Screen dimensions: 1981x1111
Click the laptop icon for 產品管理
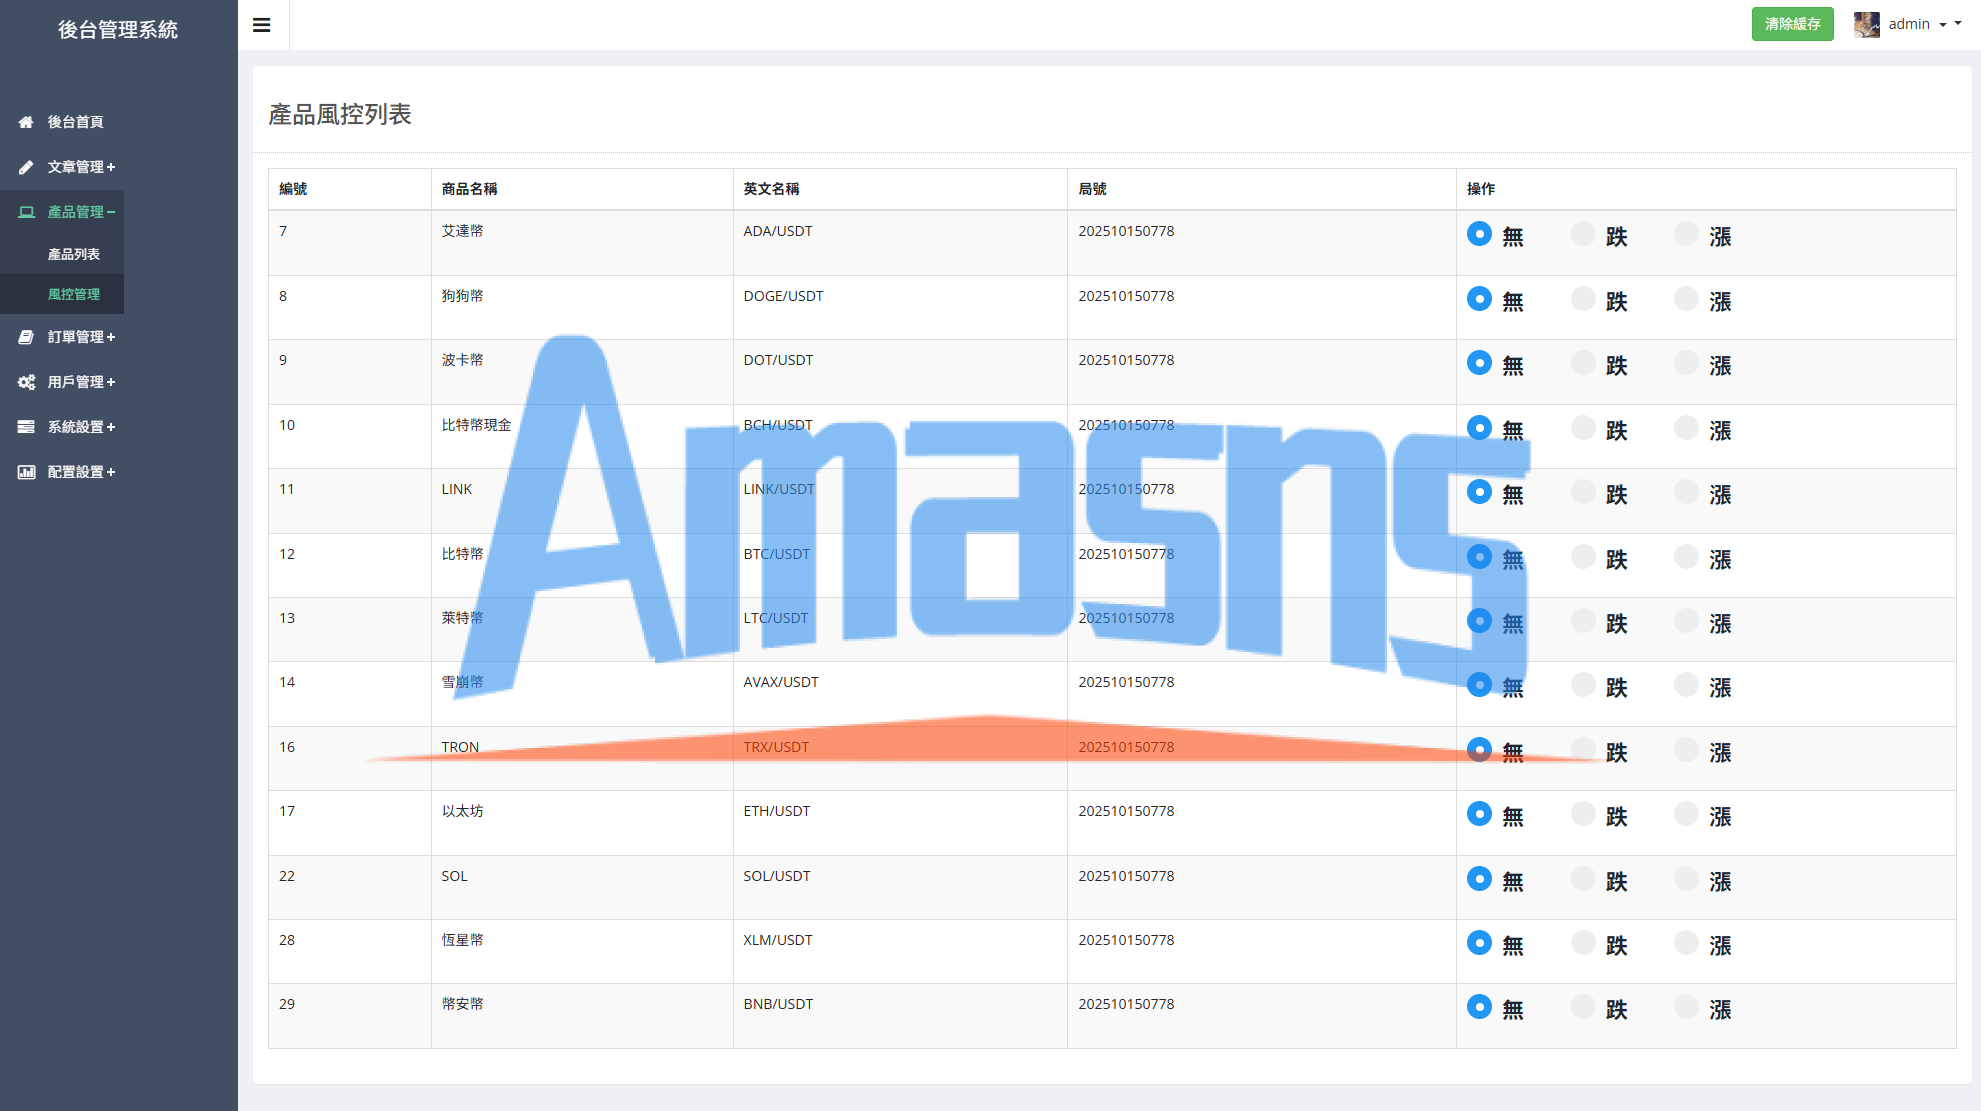26,212
